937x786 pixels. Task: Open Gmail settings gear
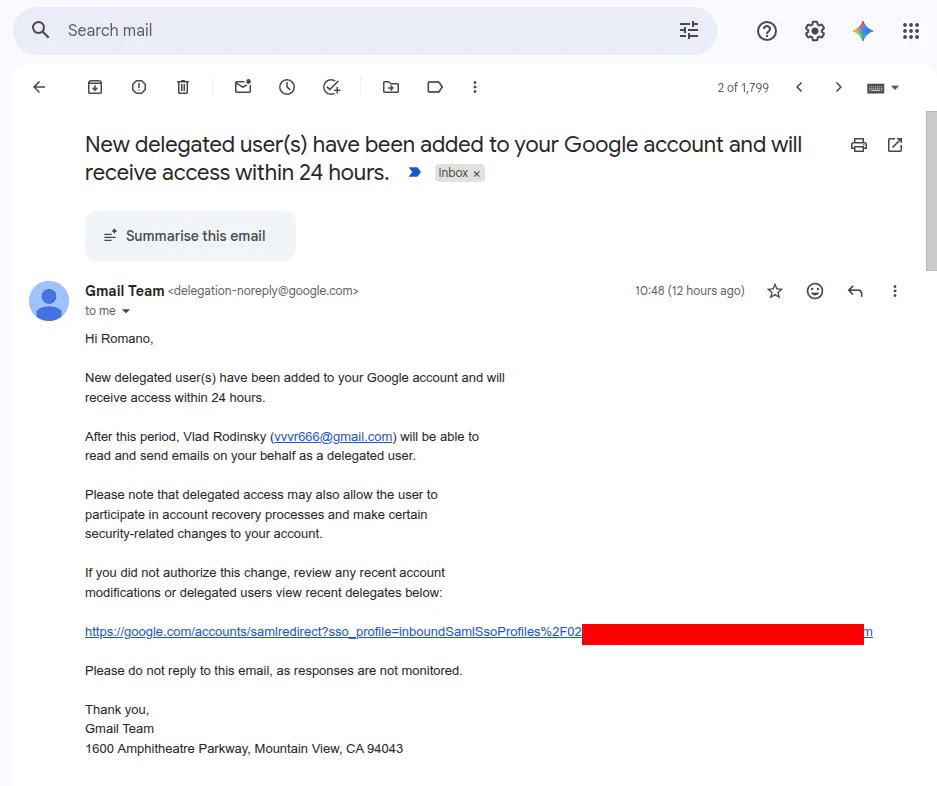[x=814, y=30]
